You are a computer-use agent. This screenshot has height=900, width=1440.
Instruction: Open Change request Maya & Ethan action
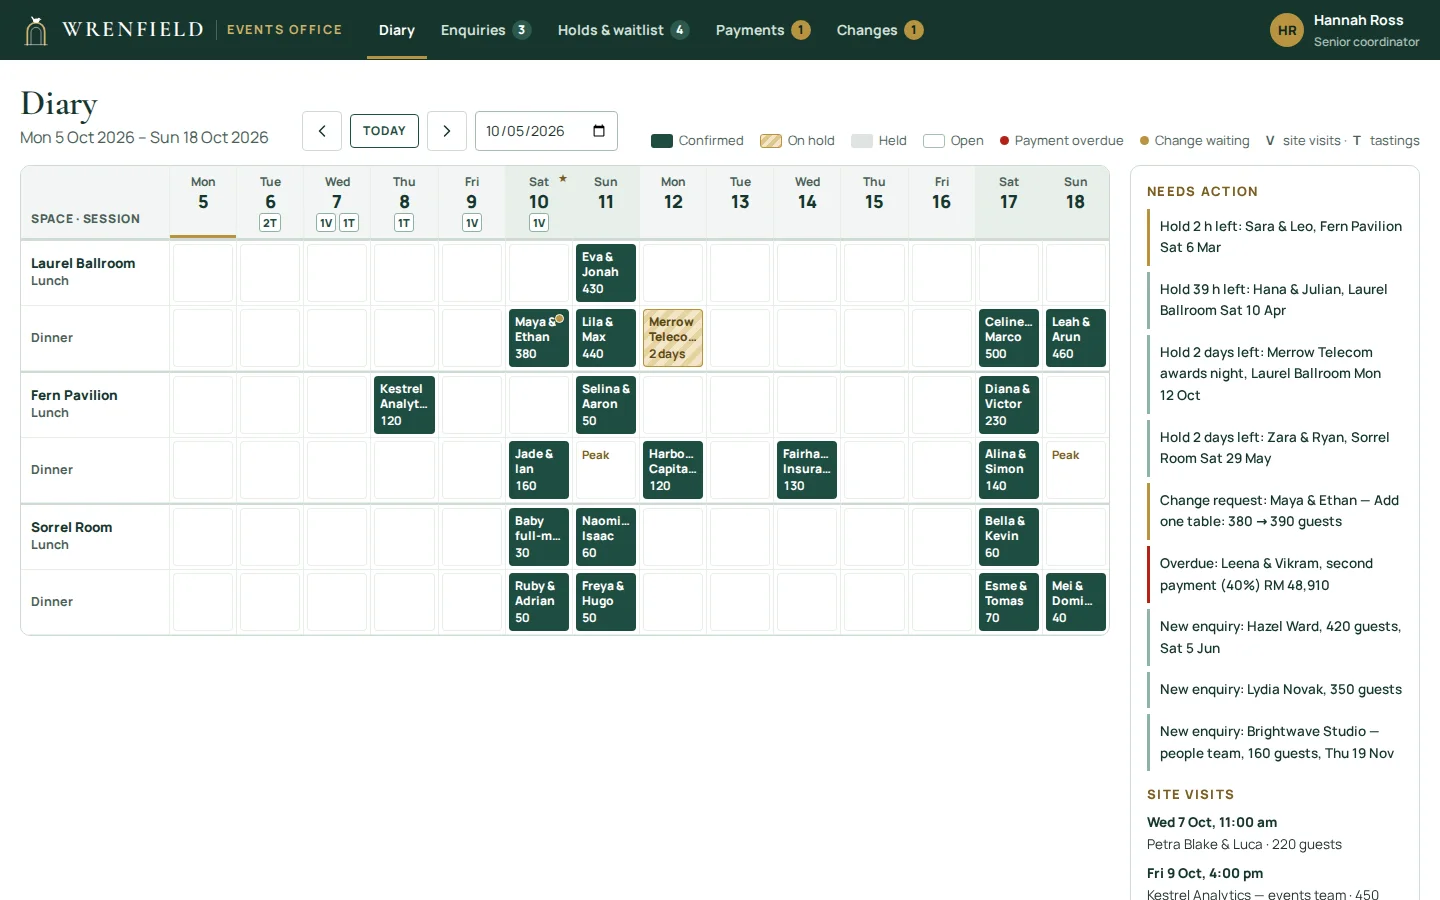click(x=1276, y=511)
